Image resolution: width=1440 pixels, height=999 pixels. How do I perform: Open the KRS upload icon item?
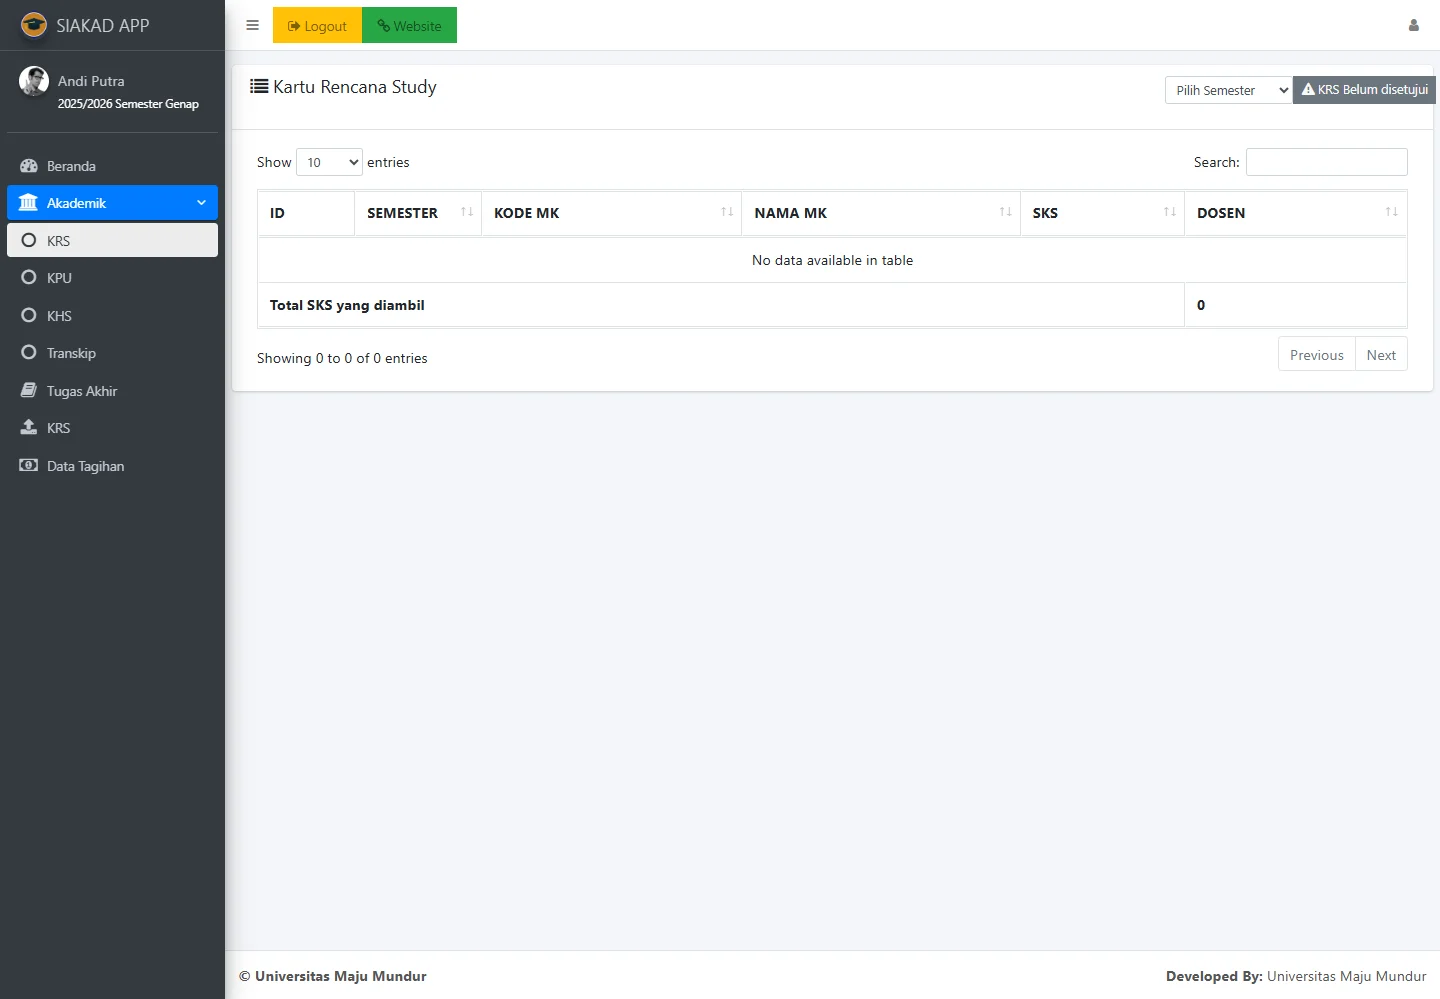(x=29, y=428)
